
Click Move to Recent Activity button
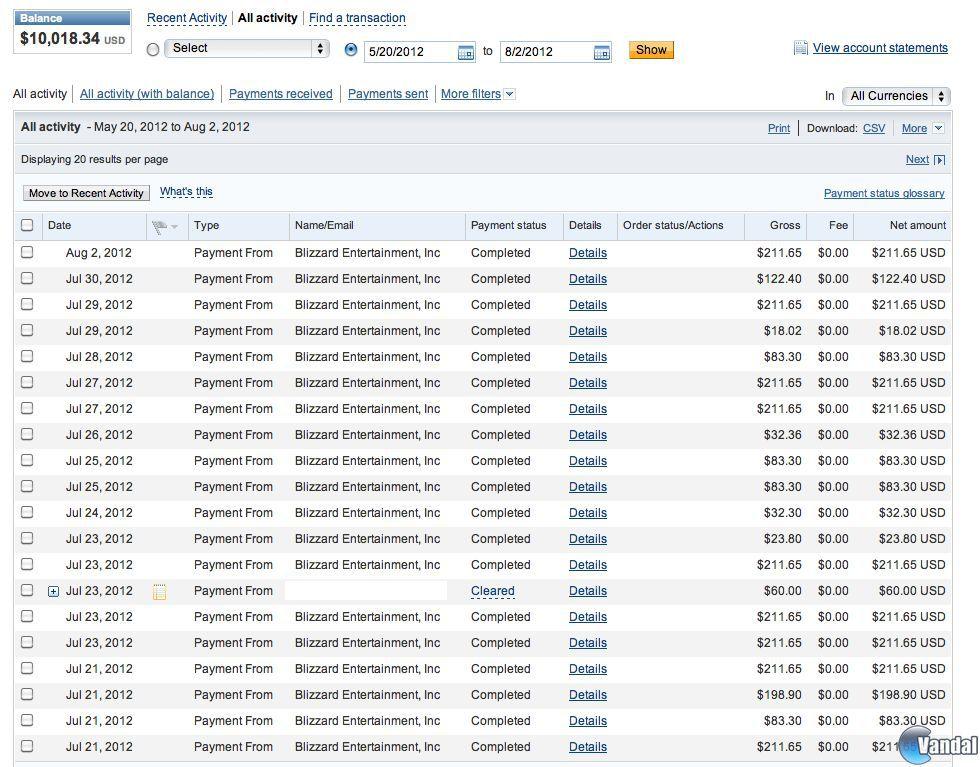click(86, 193)
